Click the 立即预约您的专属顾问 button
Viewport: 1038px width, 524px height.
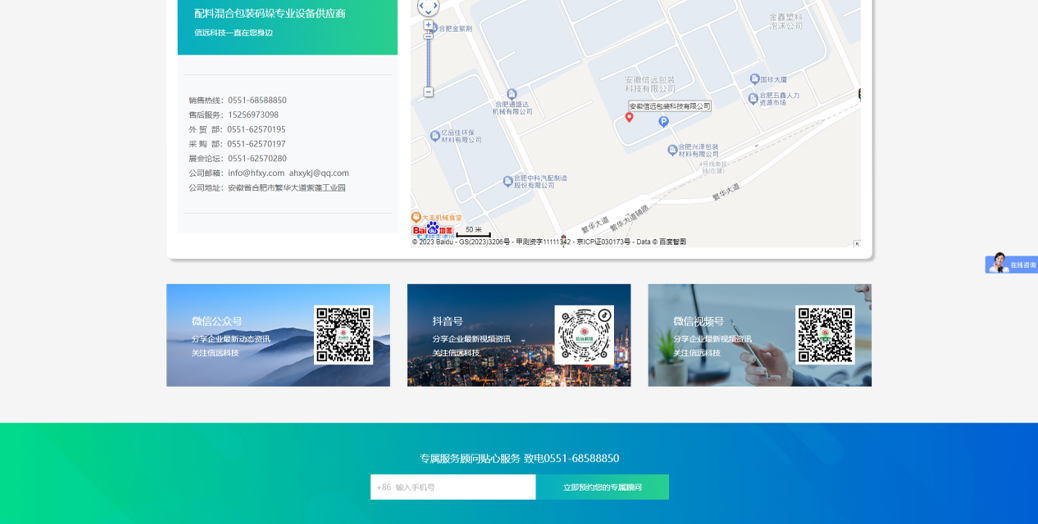602,487
